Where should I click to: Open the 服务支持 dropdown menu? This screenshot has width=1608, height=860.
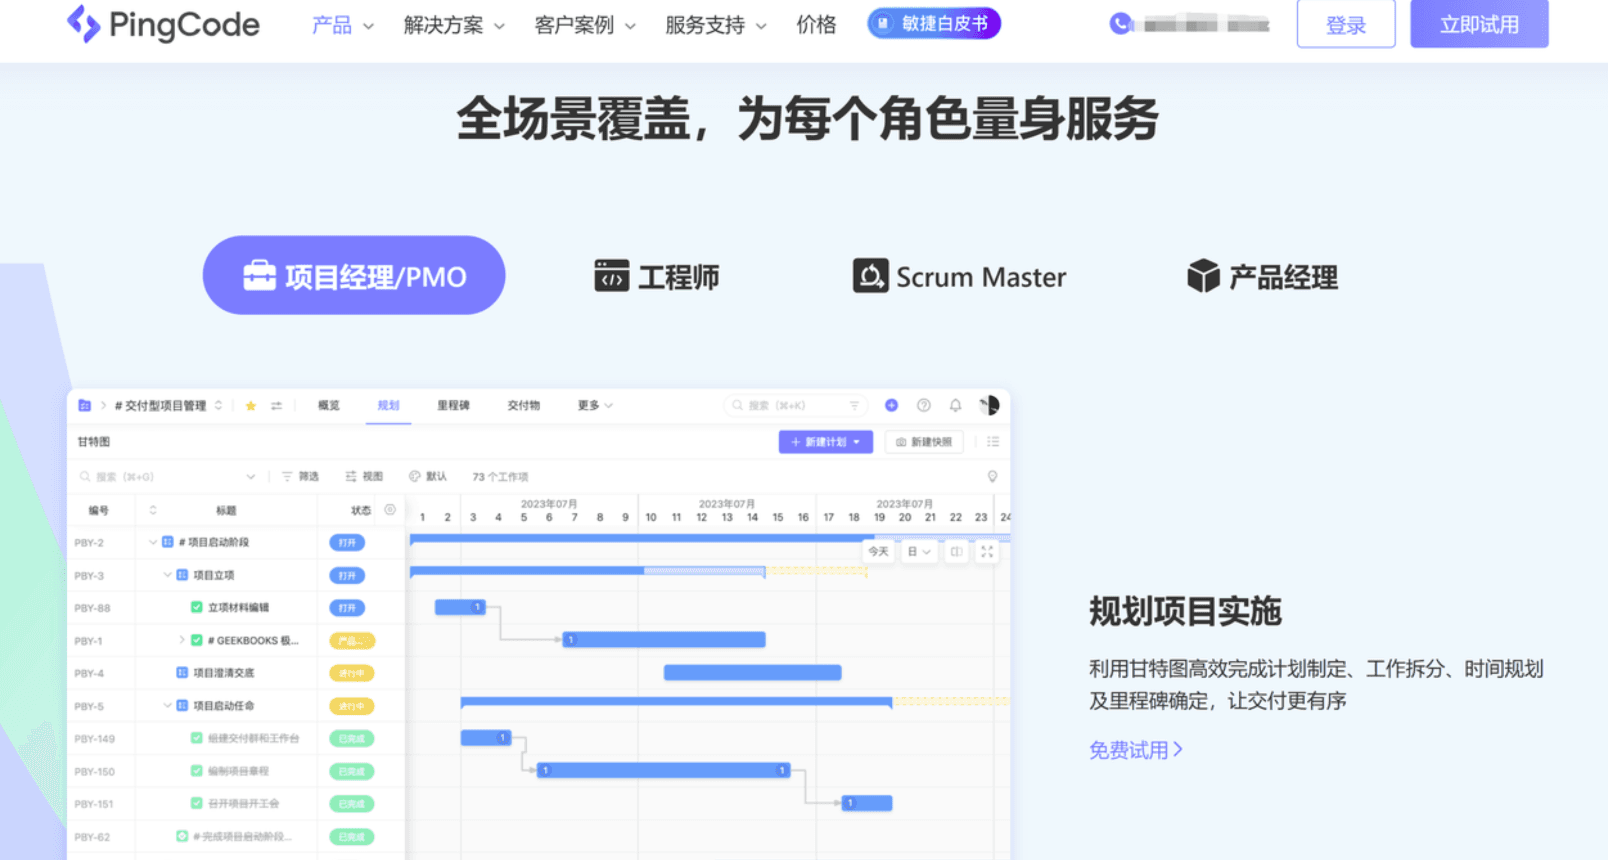click(716, 25)
